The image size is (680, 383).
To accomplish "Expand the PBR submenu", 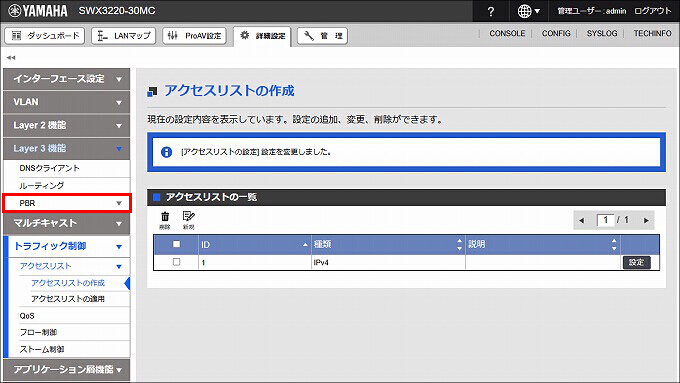I will 66,203.
